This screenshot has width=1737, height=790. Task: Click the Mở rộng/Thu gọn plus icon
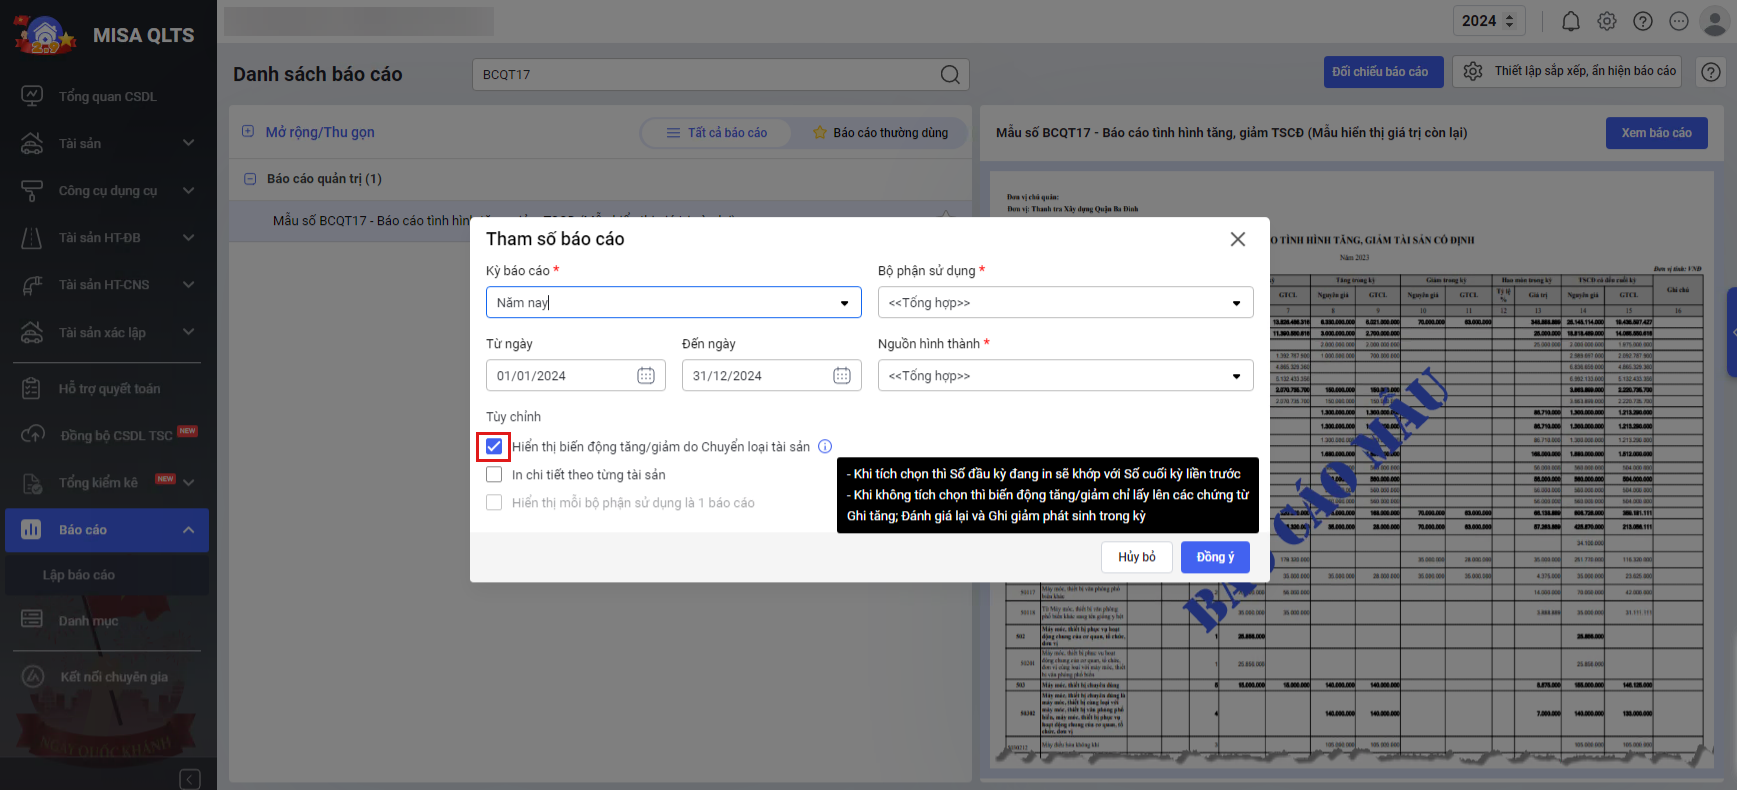[x=248, y=131]
